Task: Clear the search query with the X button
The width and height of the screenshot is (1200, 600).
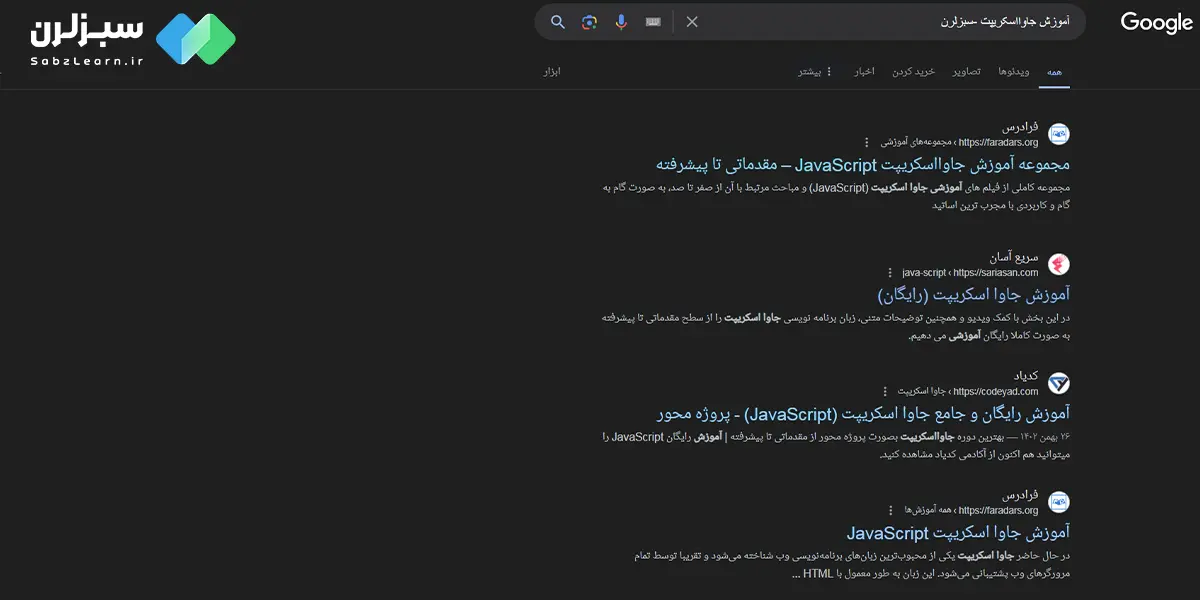Action: coord(692,20)
